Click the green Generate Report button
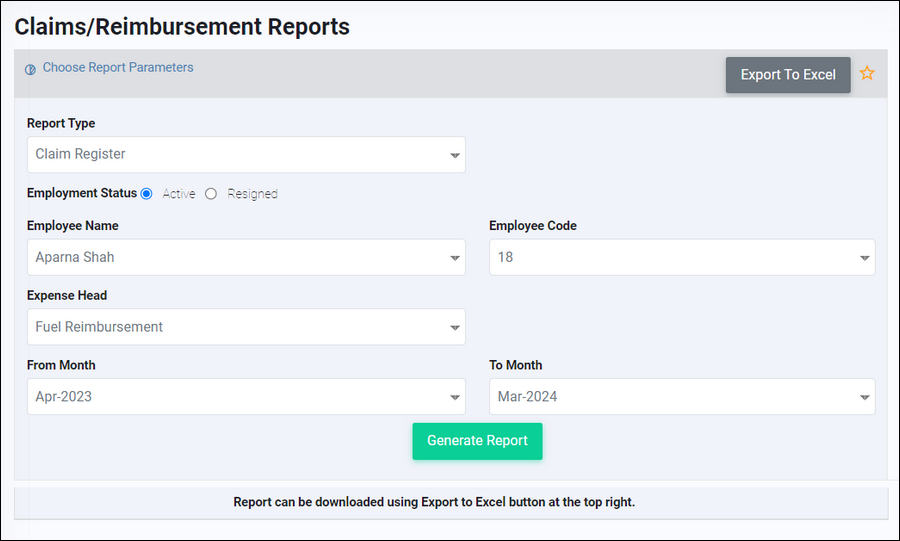This screenshot has height=541, width=900. [477, 441]
